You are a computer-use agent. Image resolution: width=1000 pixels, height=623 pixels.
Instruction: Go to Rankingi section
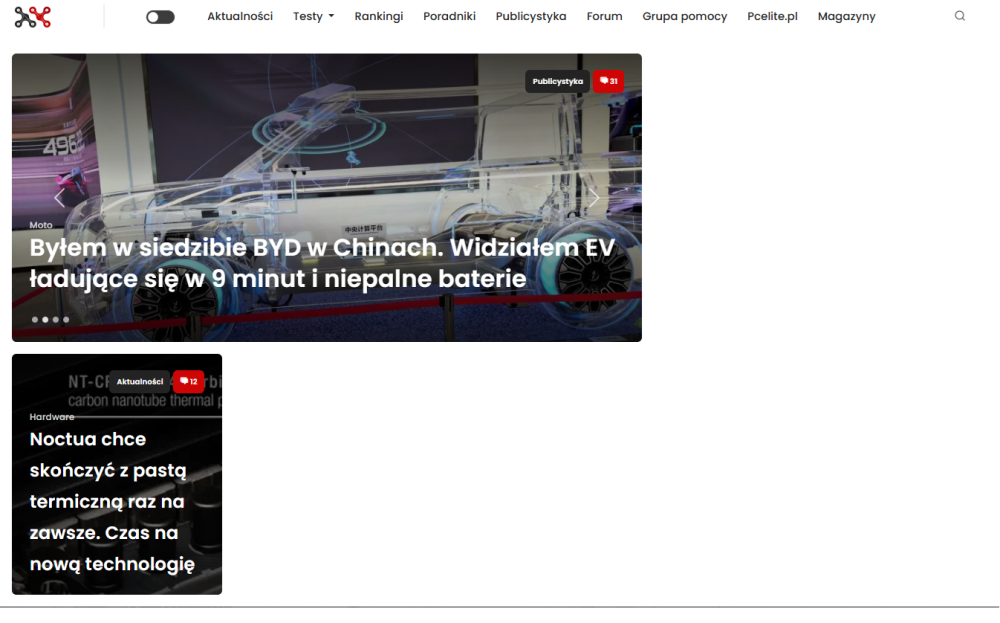coord(379,17)
